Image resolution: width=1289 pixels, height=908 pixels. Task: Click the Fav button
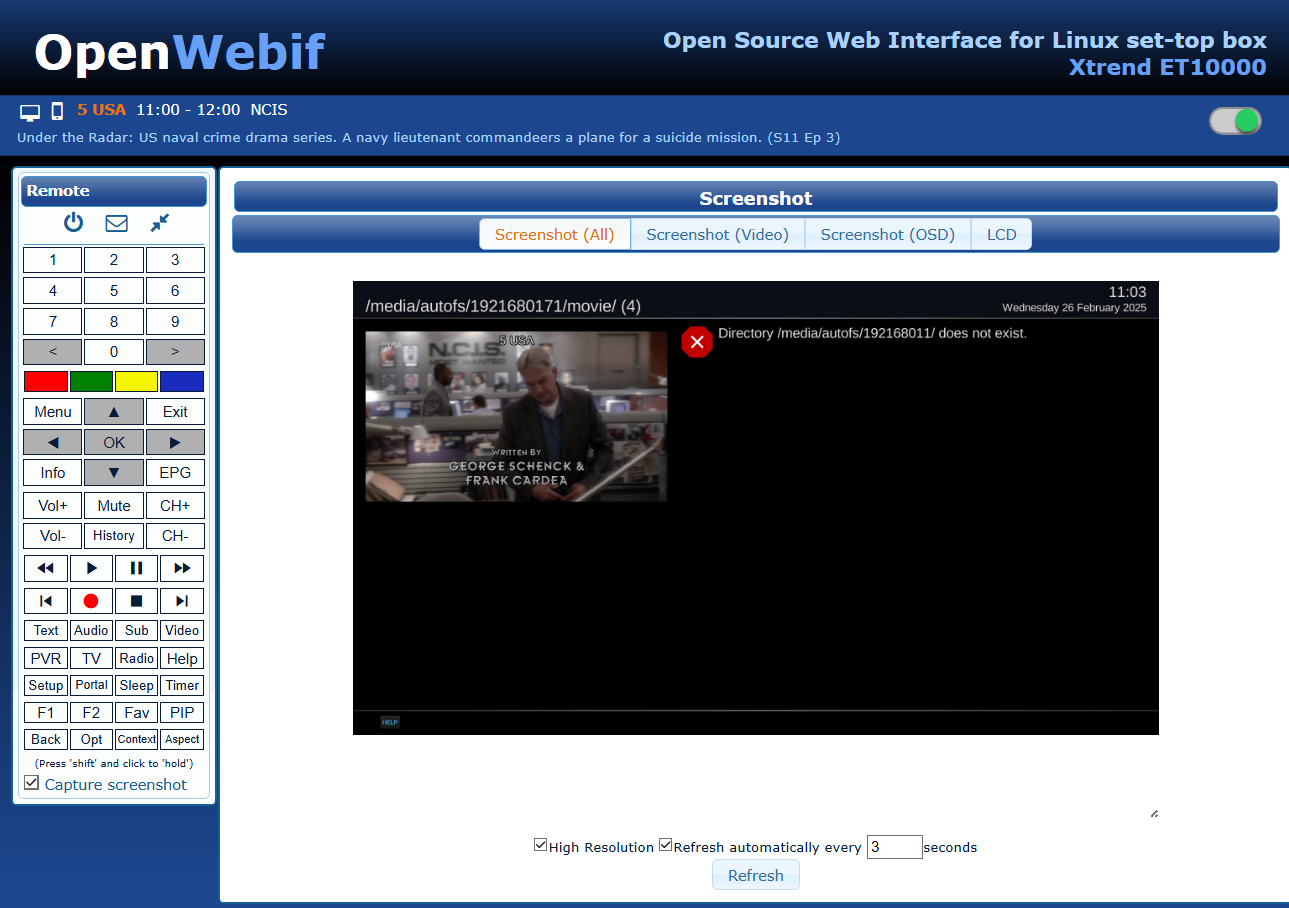[x=137, y=713]
